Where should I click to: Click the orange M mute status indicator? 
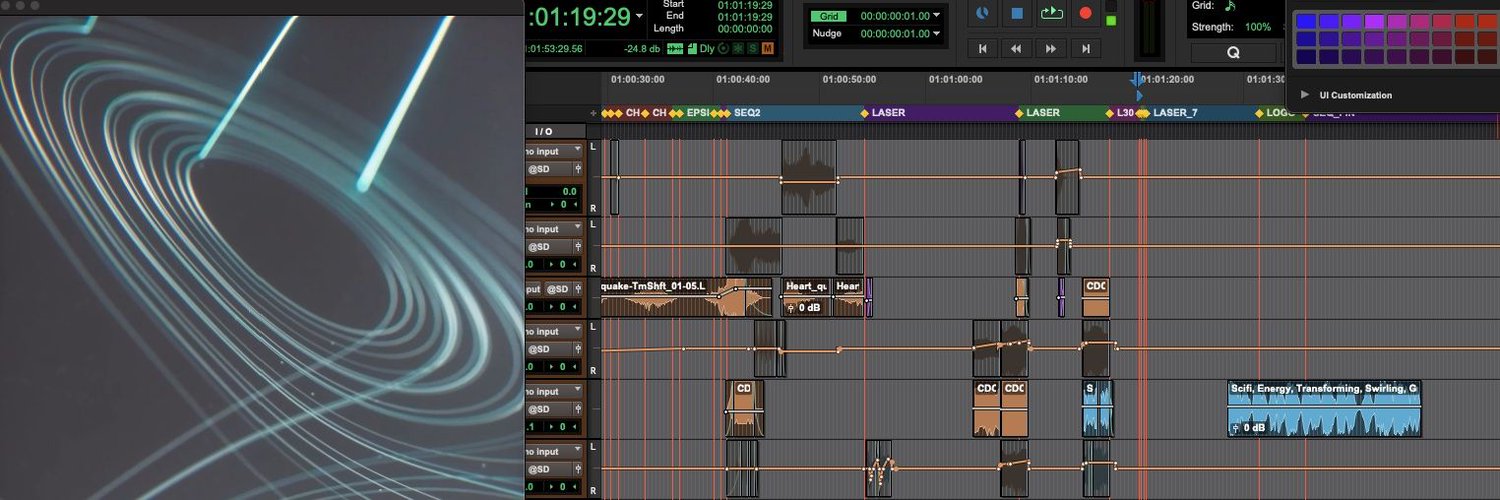coord(767,48)
